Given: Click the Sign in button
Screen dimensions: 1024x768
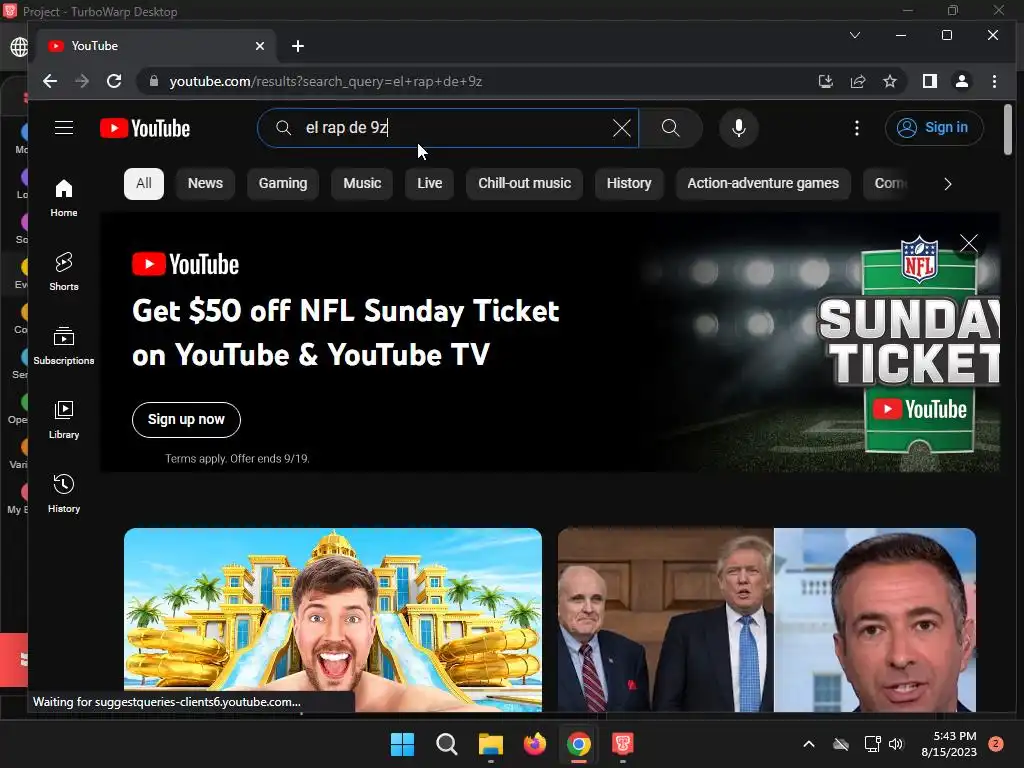Looking at the screenshot, I should pos(934,127).
